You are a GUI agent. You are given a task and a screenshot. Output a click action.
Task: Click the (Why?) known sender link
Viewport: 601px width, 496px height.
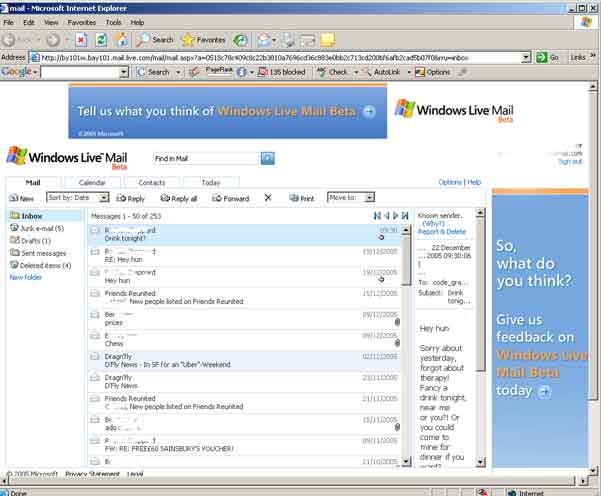point(433,223)
